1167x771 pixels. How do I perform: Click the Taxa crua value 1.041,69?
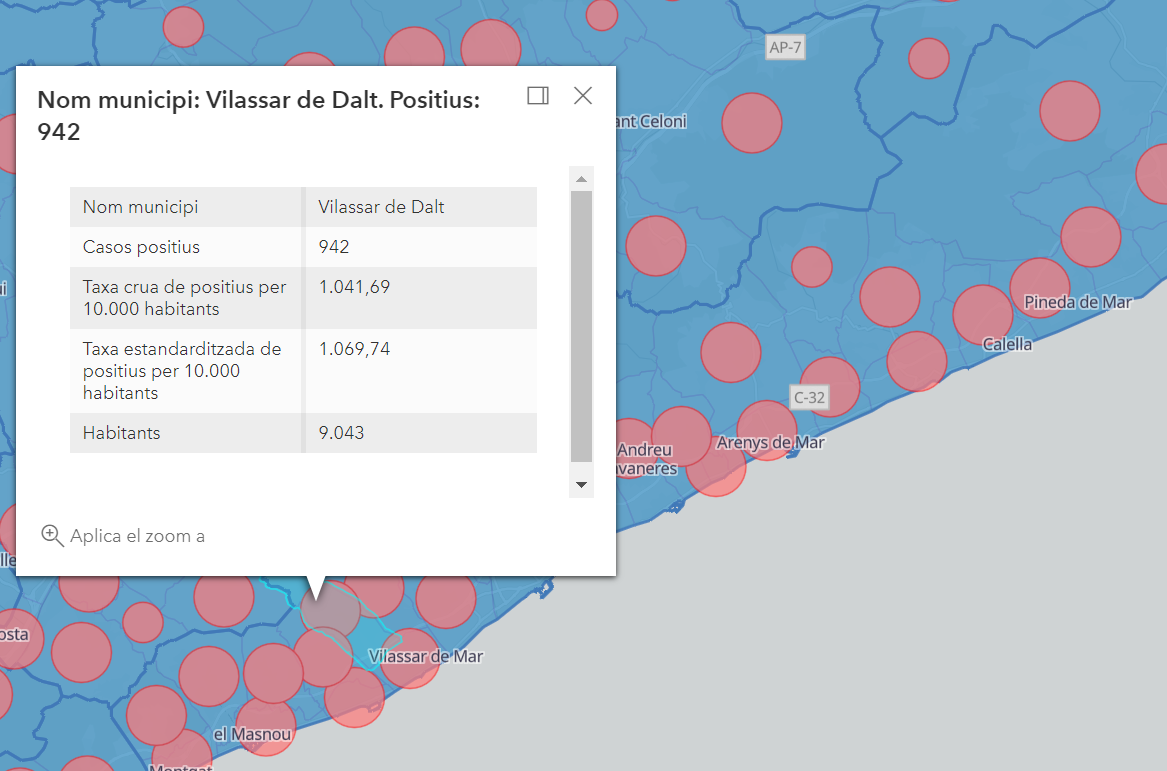tap(354, 287)
